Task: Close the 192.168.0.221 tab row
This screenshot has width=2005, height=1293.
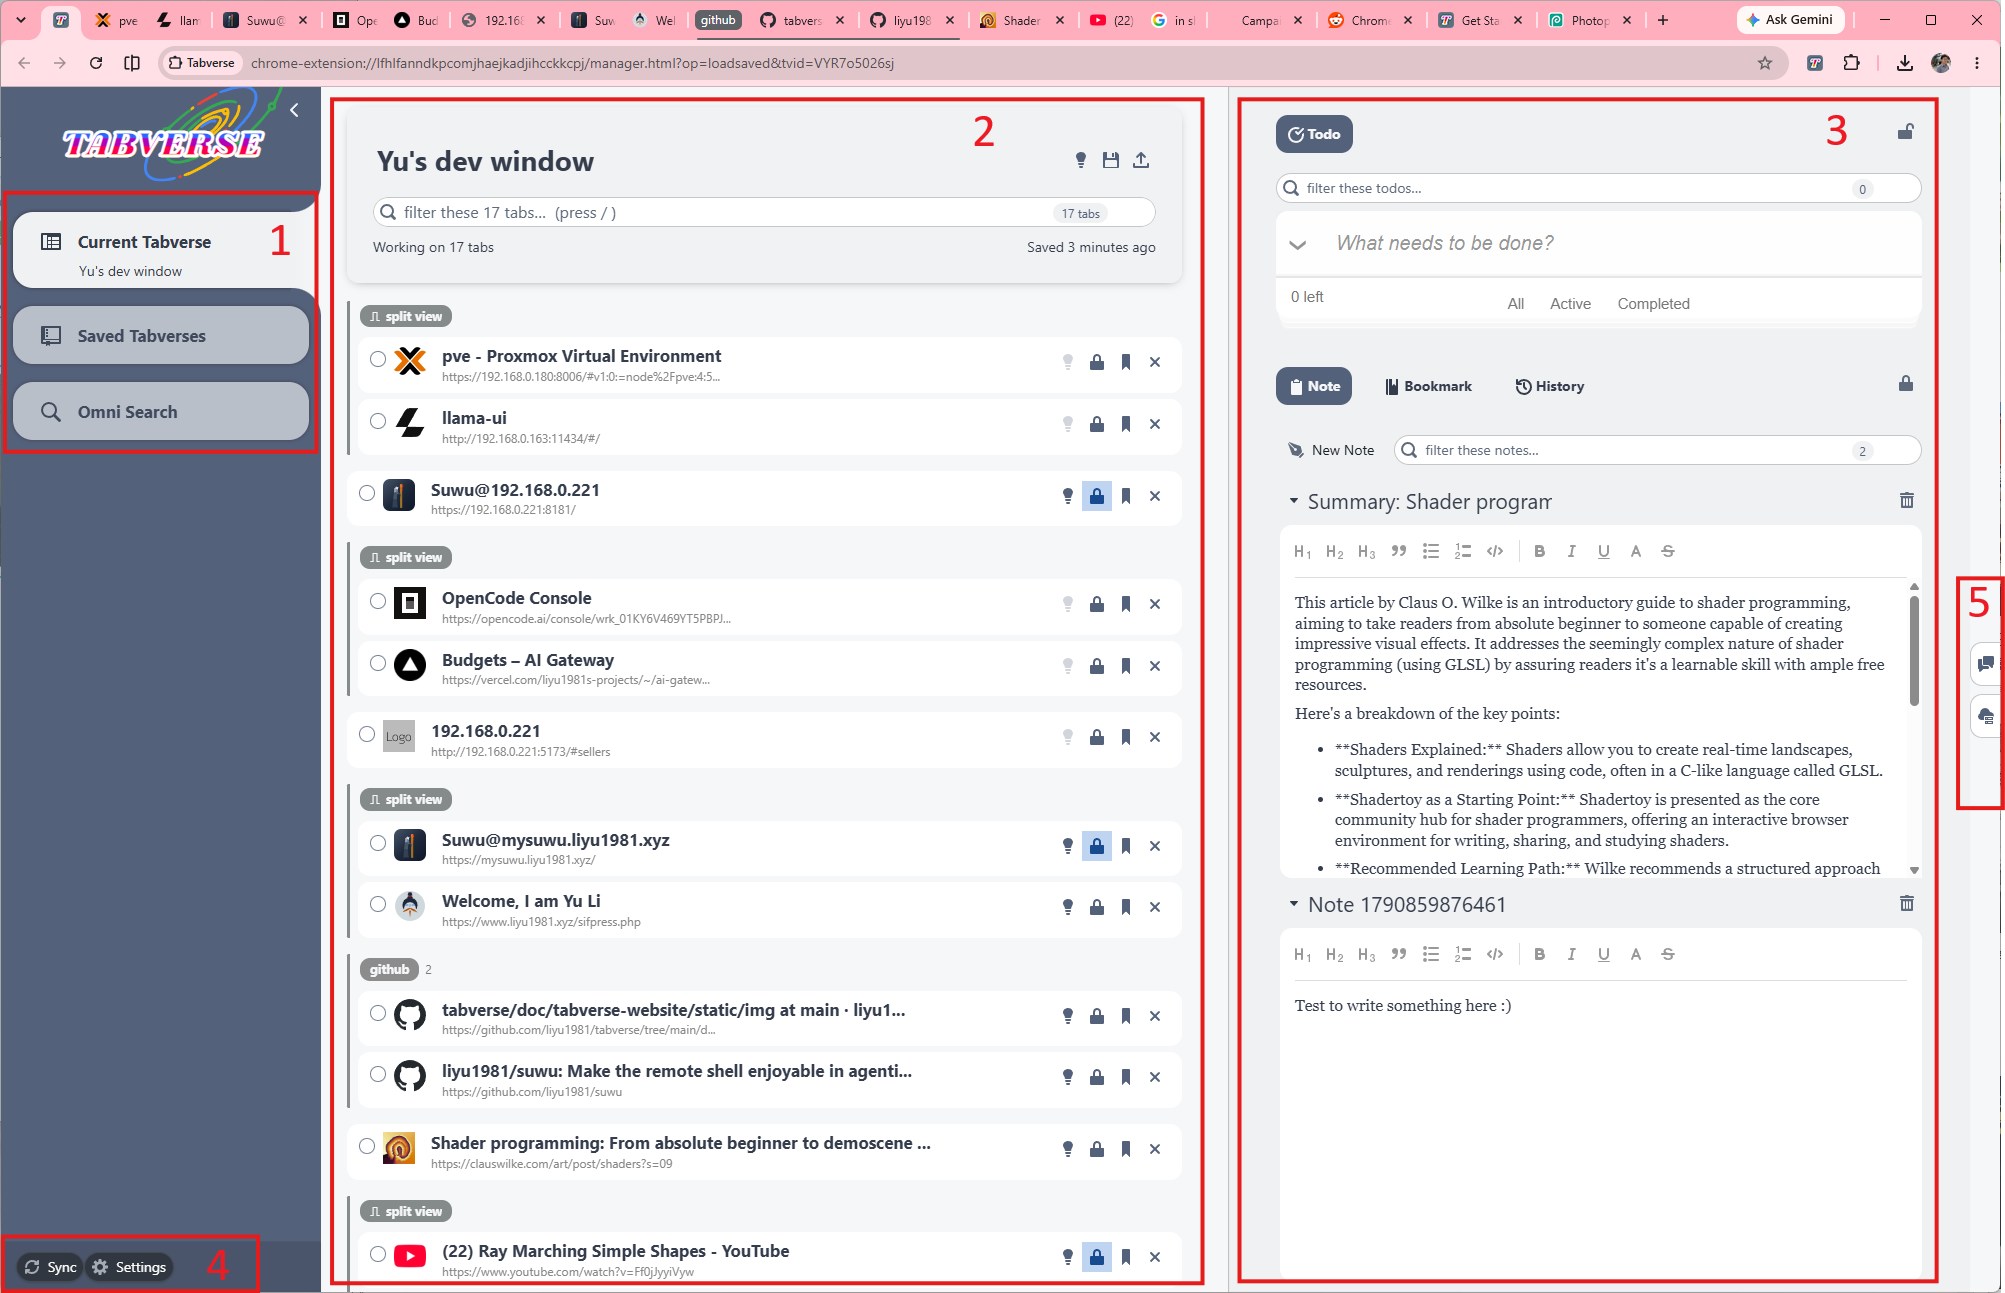Action: [1155, 737]
